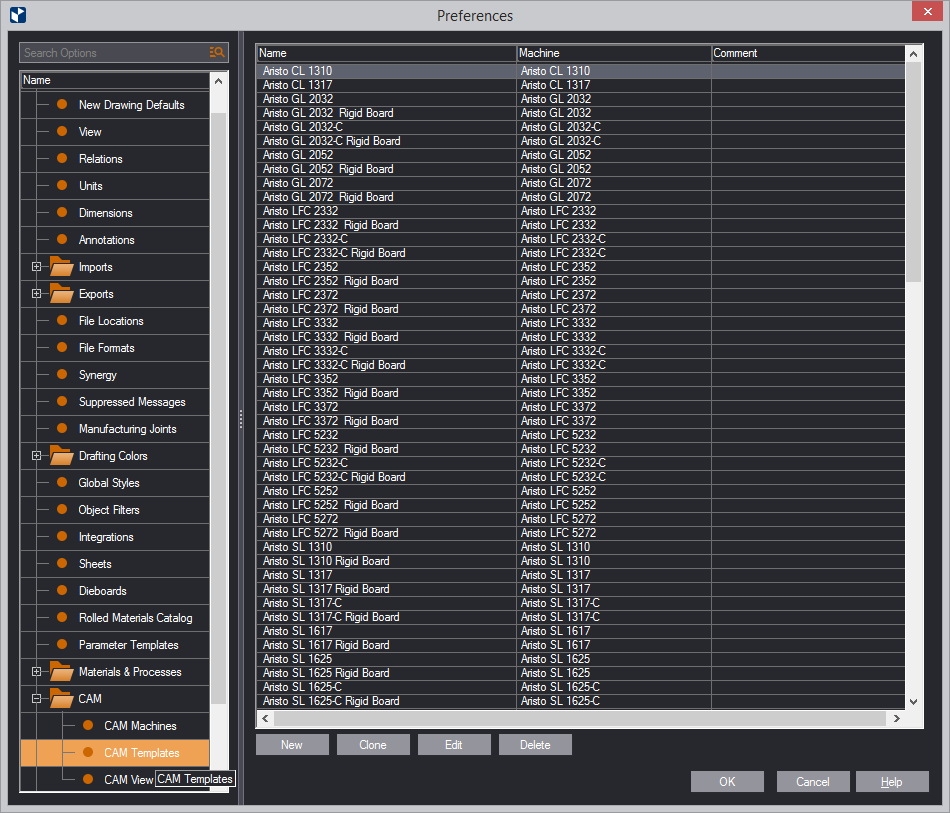This screenshot has width=950, height=813.
Task: Click orange bullet beside Dieboards
Action: pos(62,590)
